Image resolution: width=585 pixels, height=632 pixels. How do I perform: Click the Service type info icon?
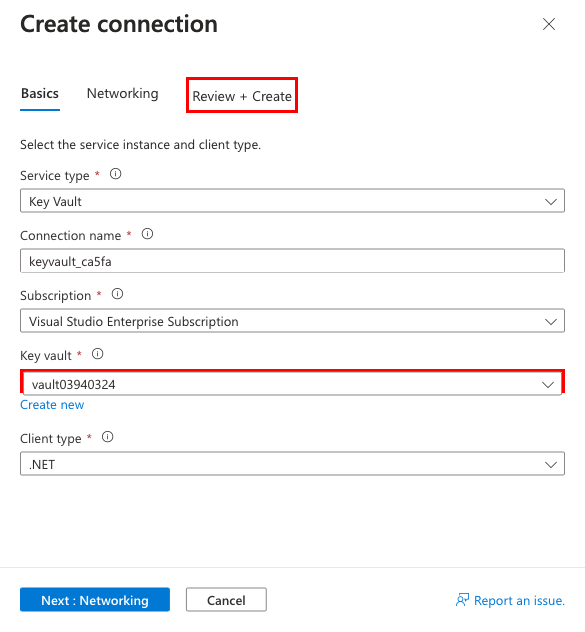coord(116,174)
